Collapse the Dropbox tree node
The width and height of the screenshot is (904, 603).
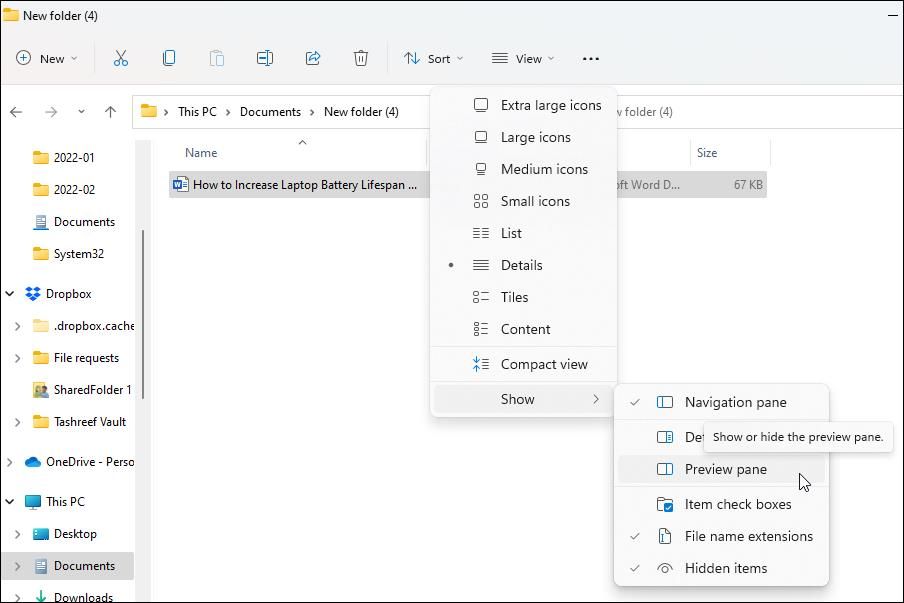point(10,294)
